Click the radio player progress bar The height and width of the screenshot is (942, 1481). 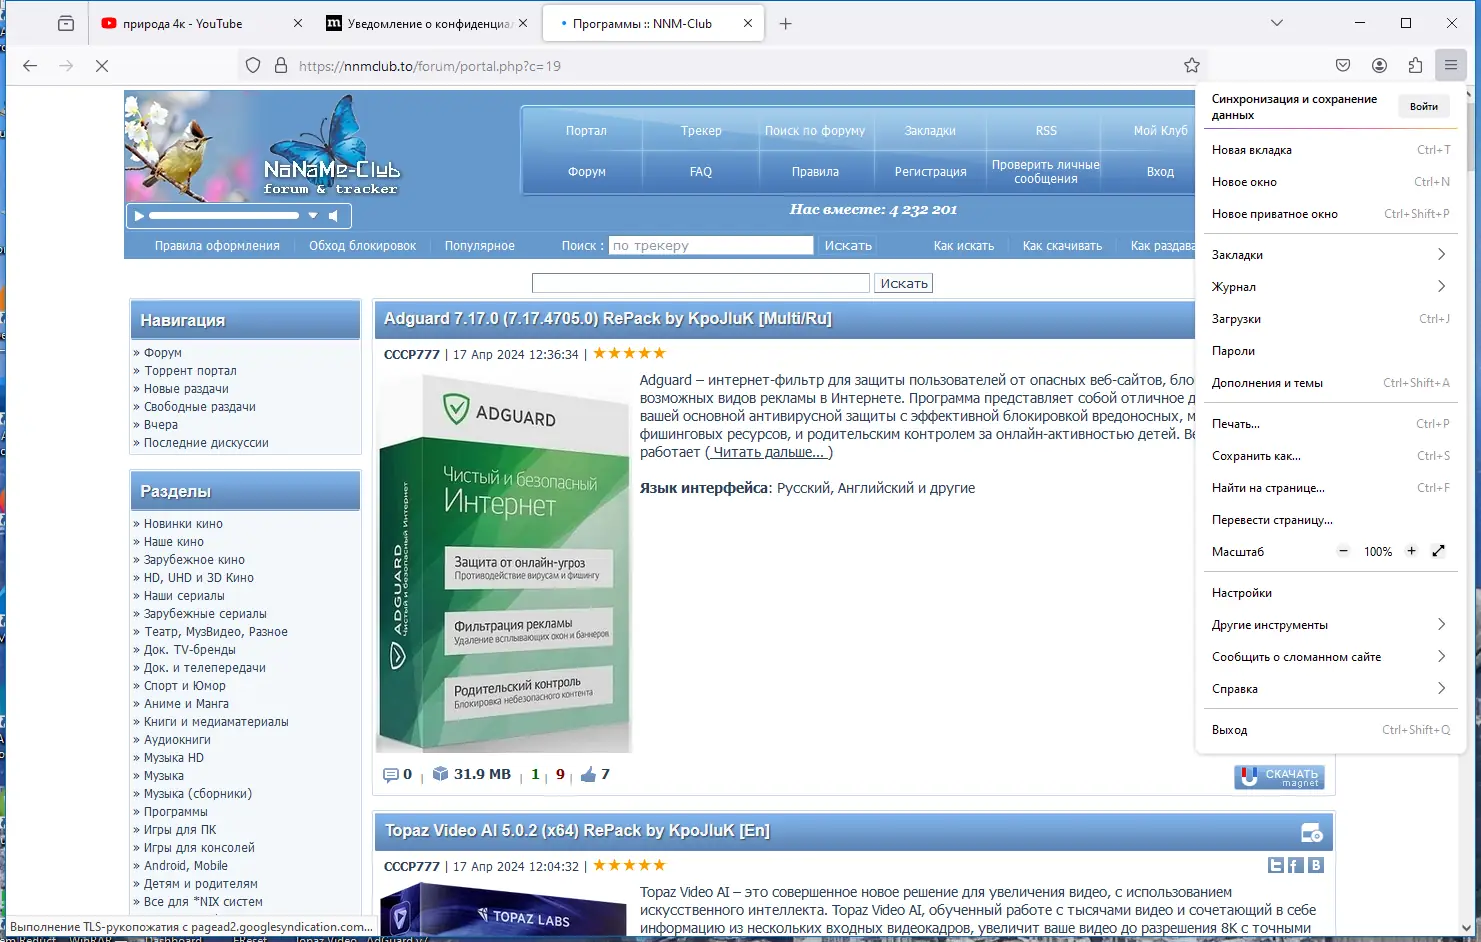click(224, 215)
